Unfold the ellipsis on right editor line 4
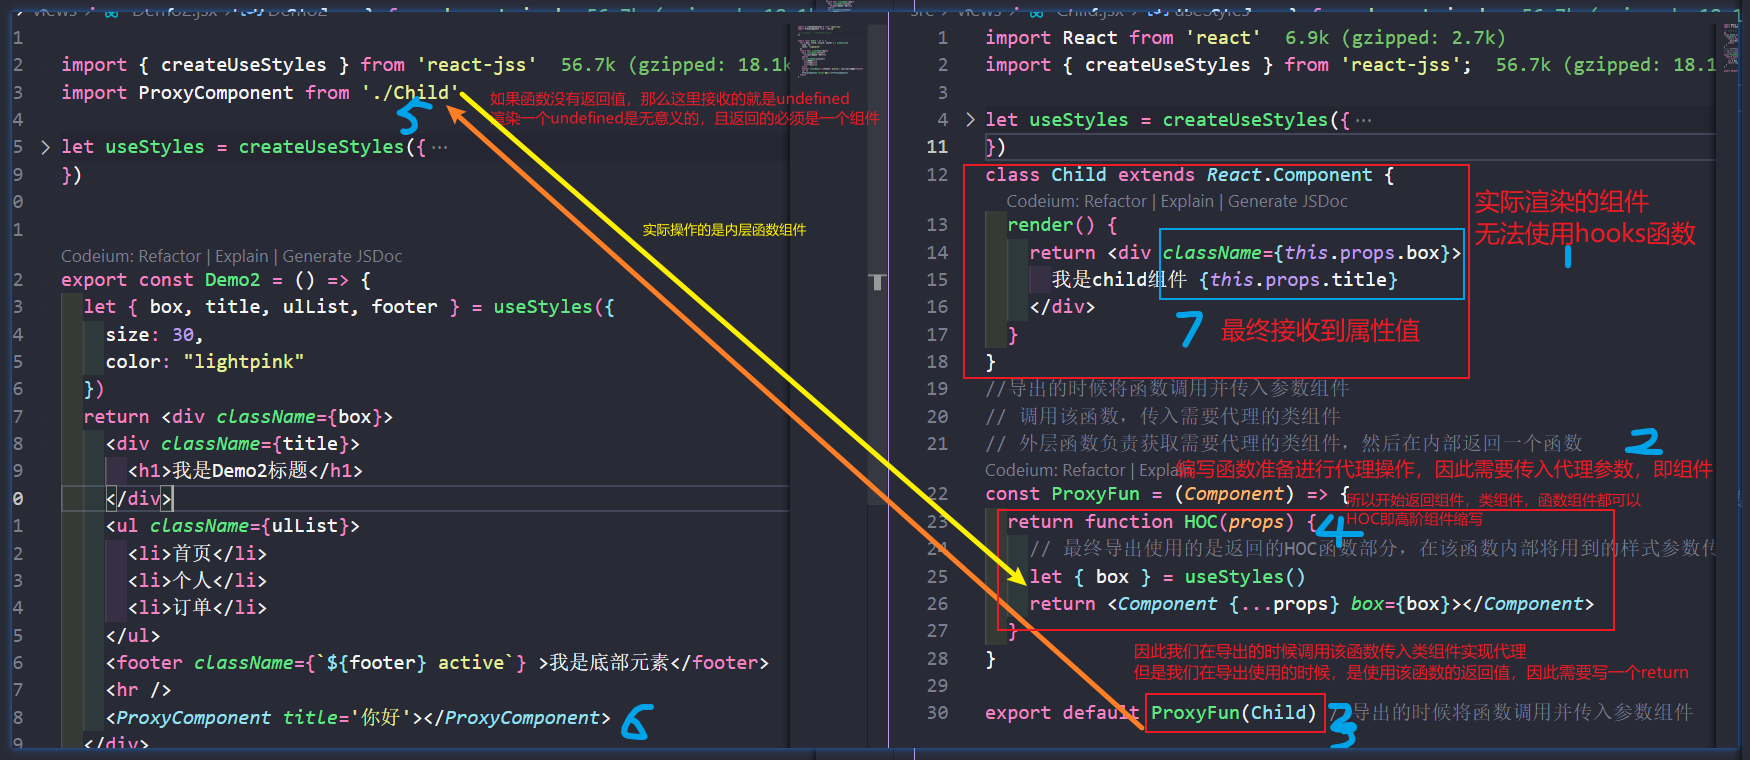Viewport: 1750px width, 760px height. click(1363, 120)
